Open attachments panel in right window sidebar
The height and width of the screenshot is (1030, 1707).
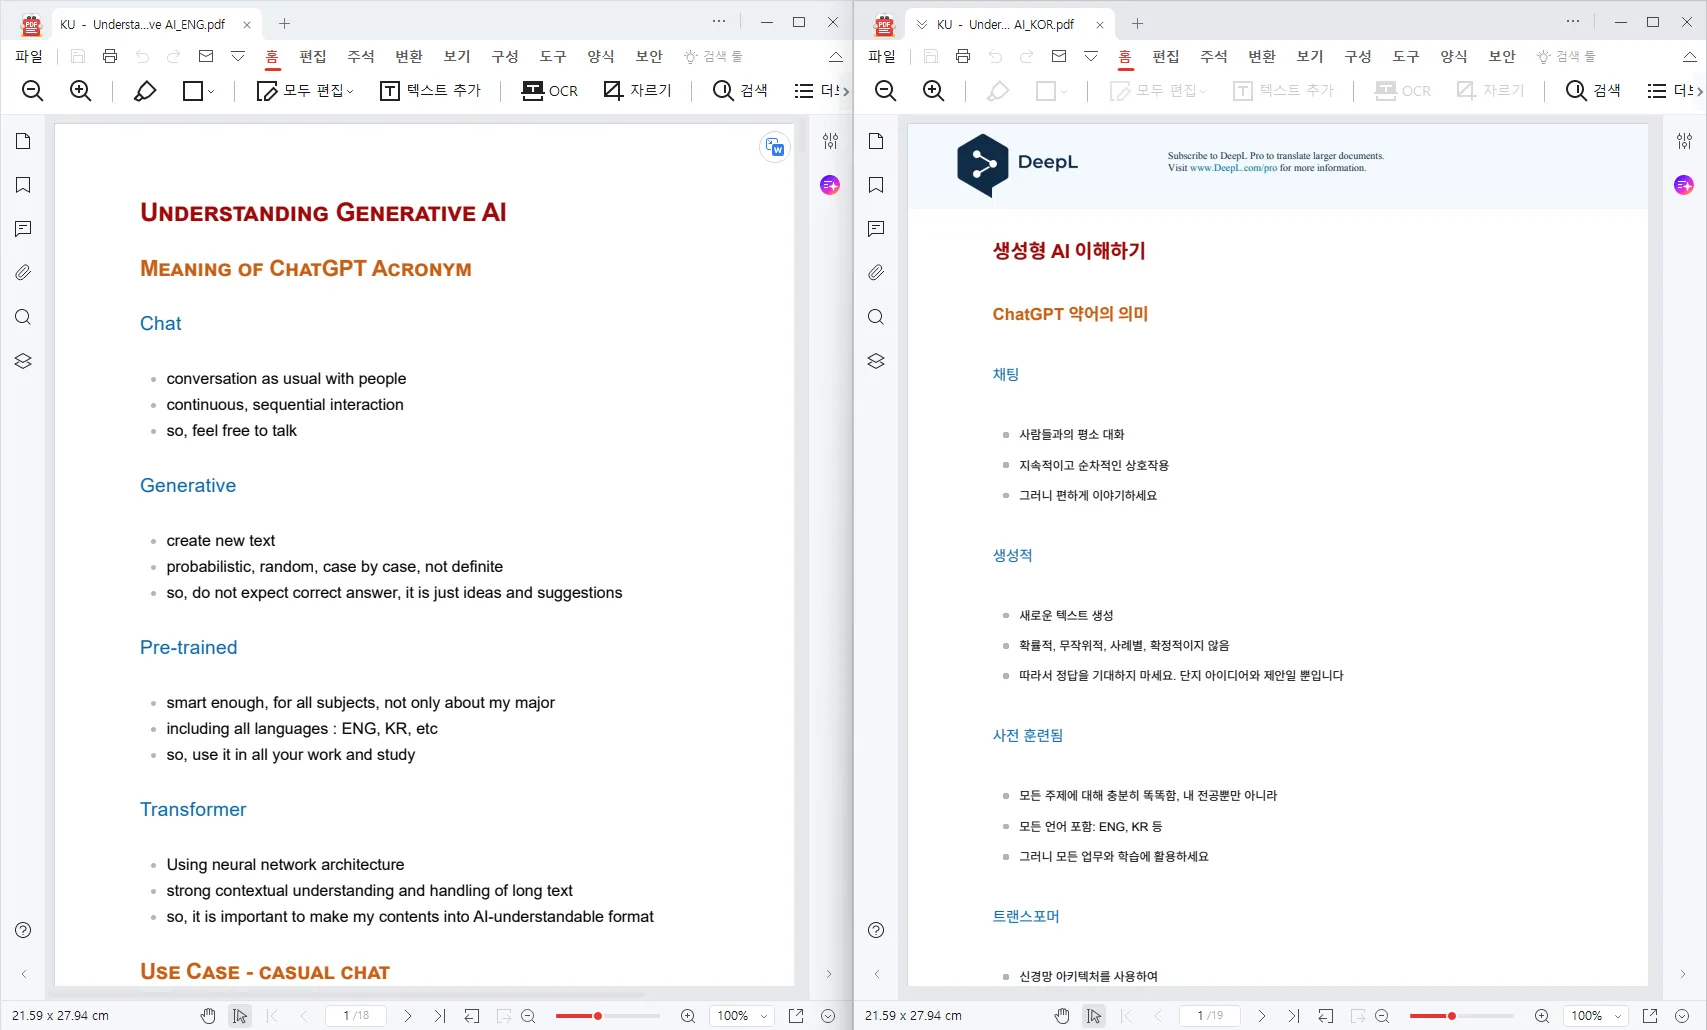(876, 273)
